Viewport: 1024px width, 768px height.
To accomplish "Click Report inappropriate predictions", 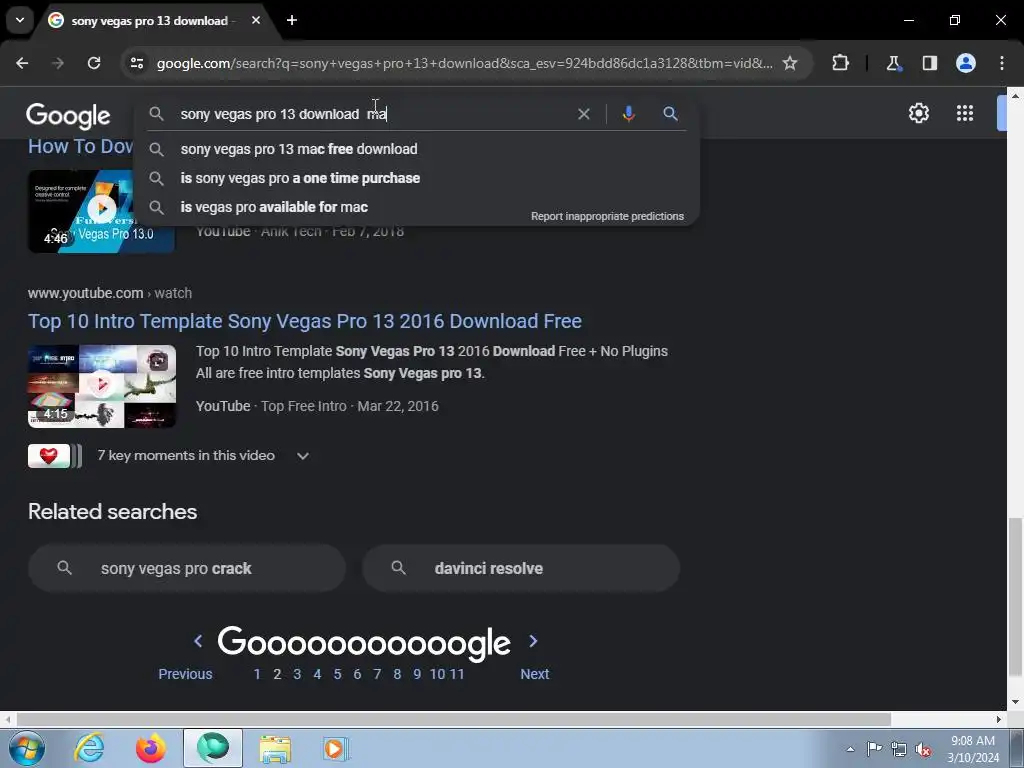I will tap(607, 216).
